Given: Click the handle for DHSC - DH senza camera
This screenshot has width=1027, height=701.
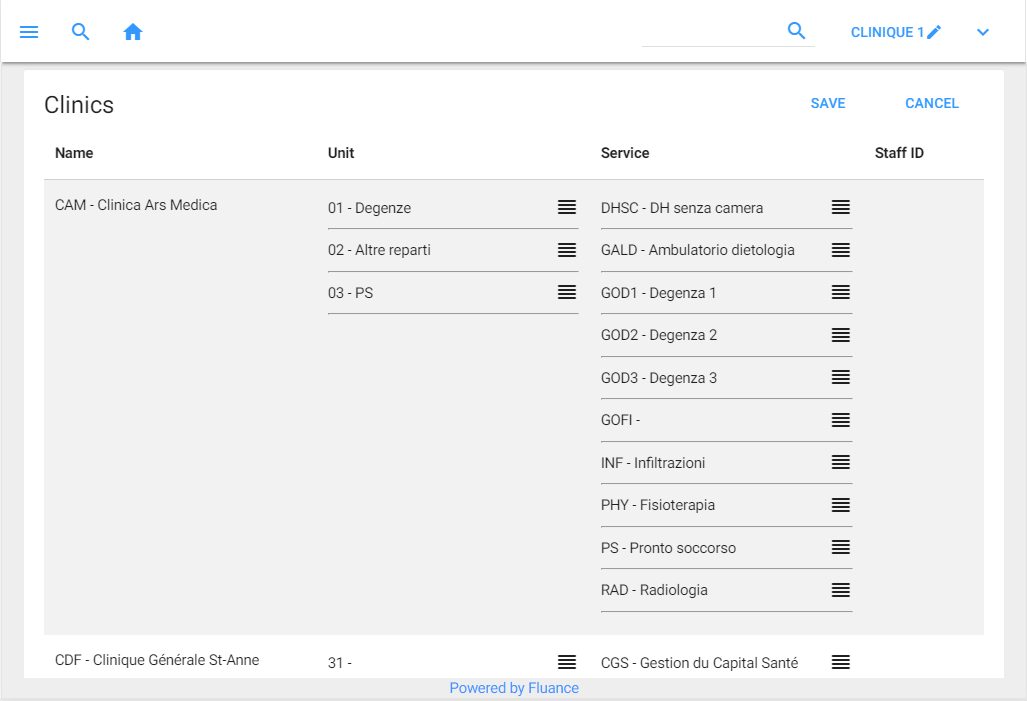Looking at the screenshot, I should [841, 207].
